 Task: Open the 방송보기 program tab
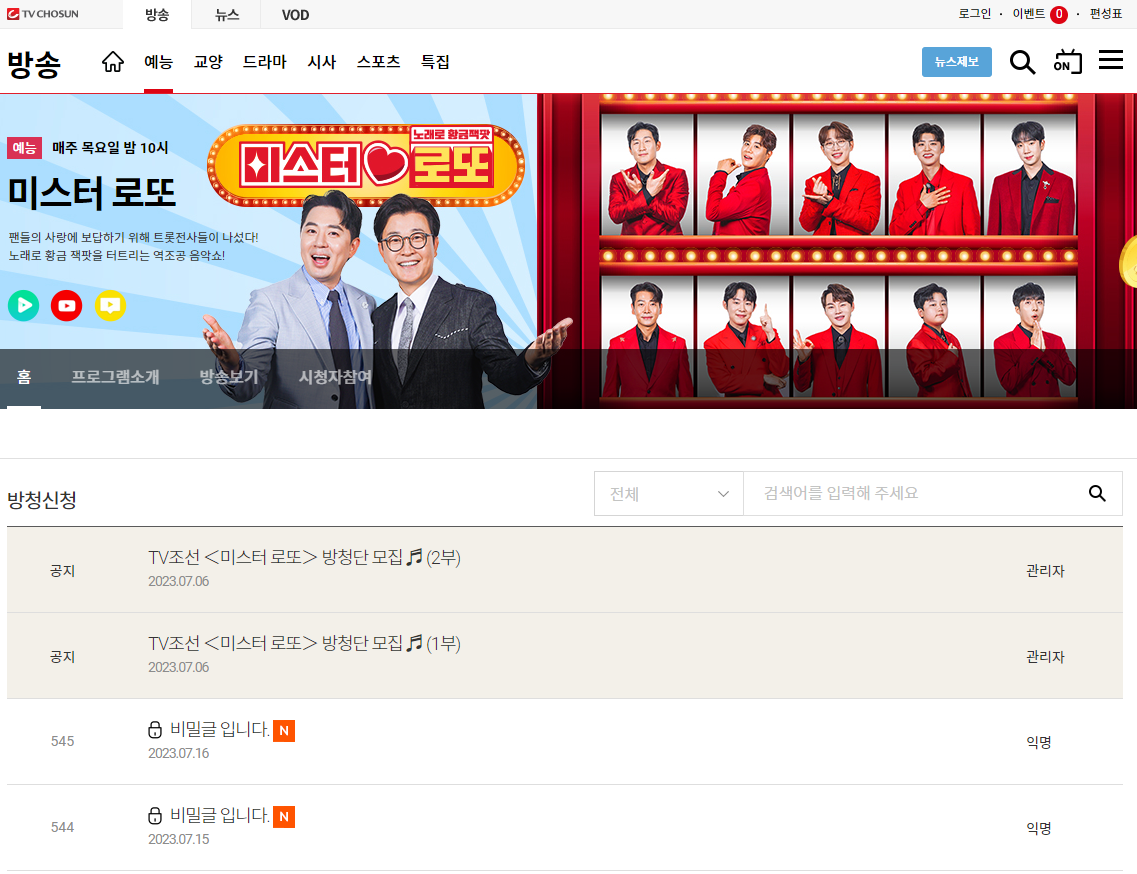click(229, 377)
